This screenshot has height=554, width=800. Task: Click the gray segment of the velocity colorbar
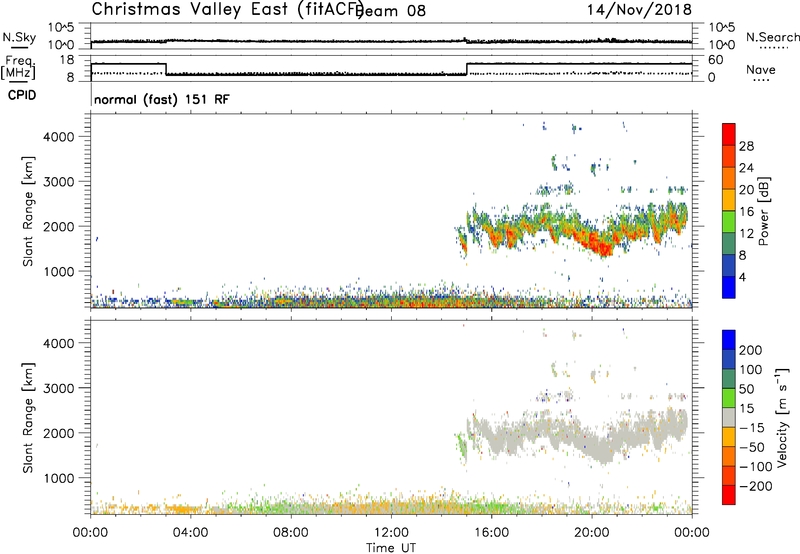tap(729, 417)
